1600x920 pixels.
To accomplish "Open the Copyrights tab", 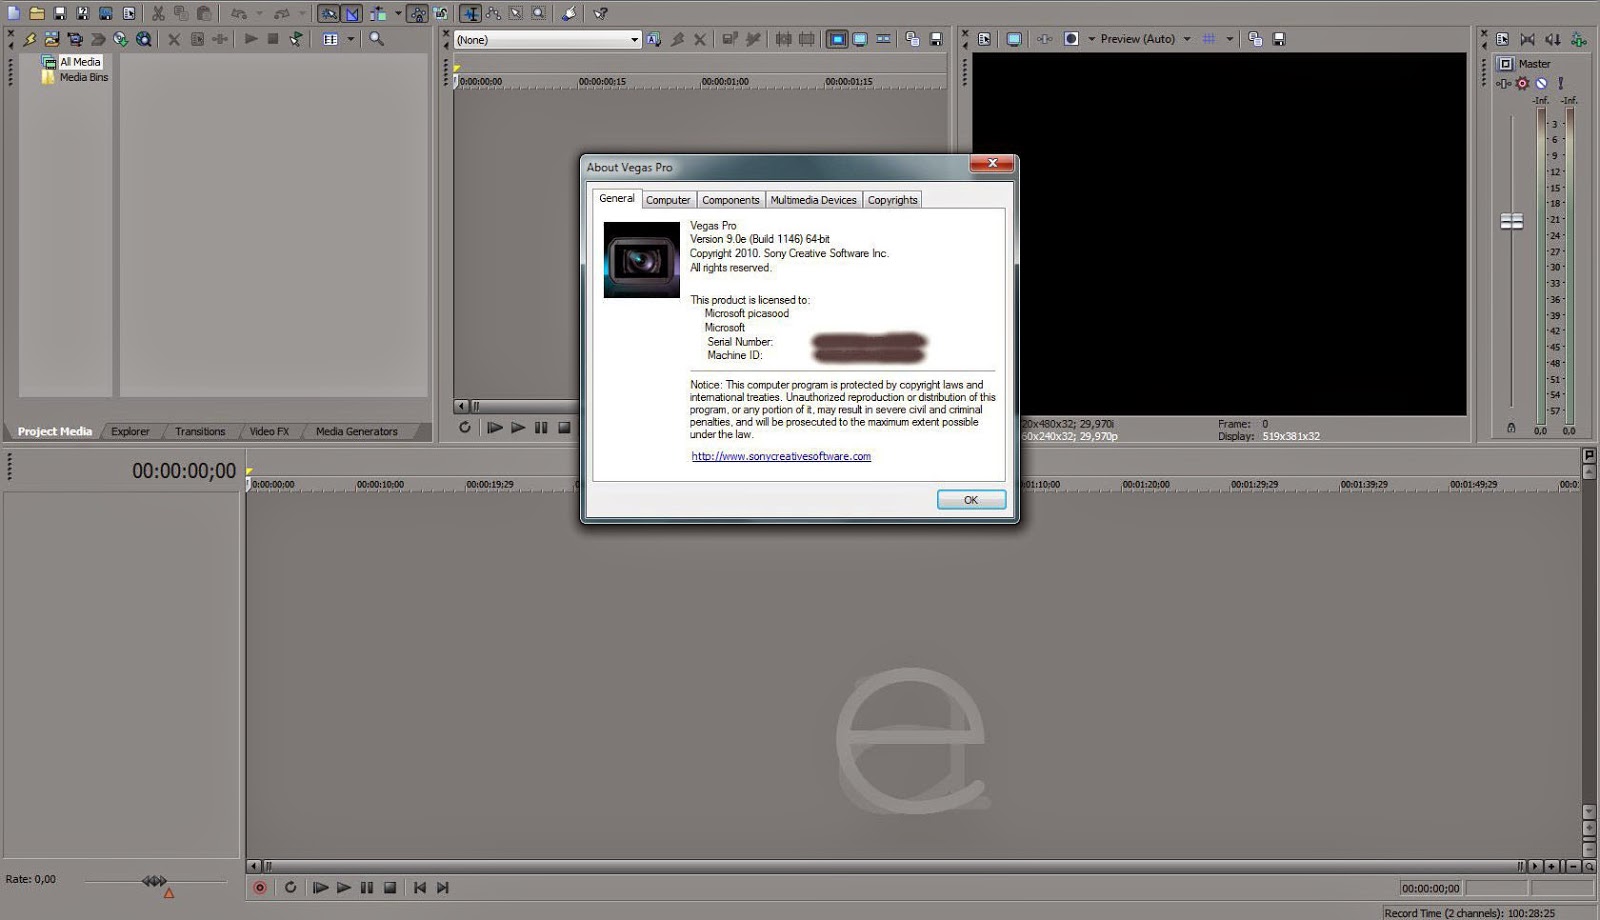I will (892, 200).
